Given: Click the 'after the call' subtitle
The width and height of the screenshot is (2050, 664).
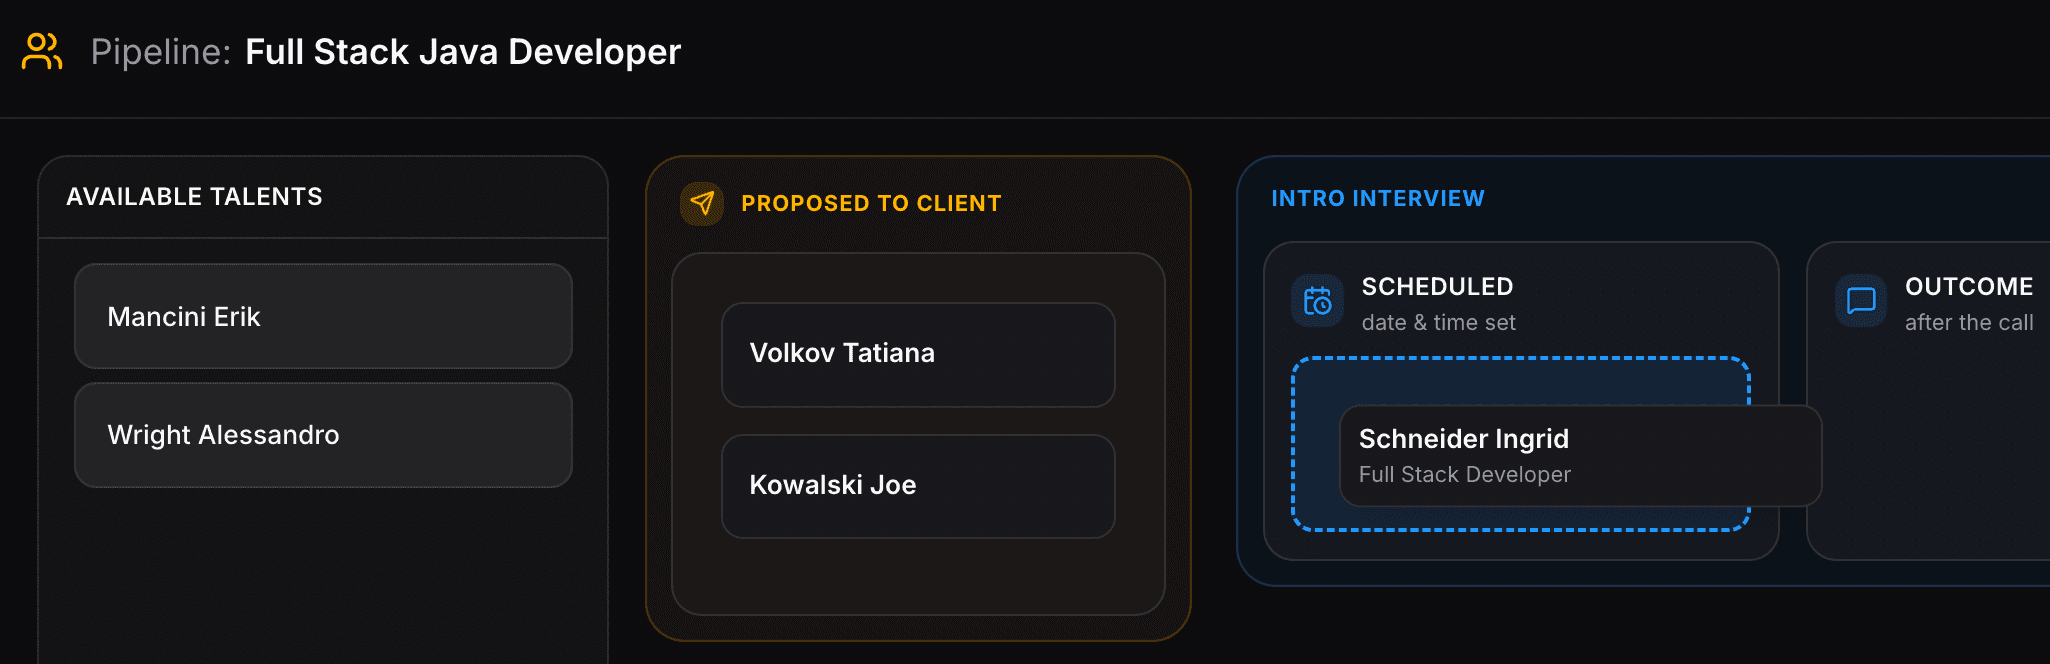Looking at the screenshot, I should tap(1968, 322).
